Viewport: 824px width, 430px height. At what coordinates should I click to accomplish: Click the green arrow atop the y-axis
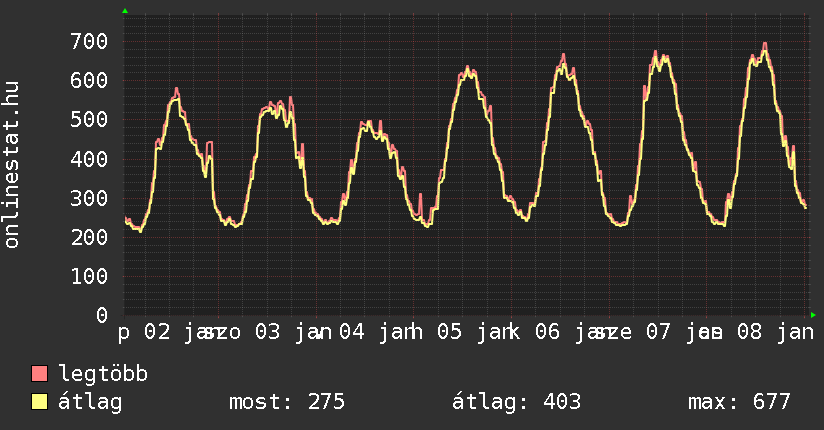125,11
